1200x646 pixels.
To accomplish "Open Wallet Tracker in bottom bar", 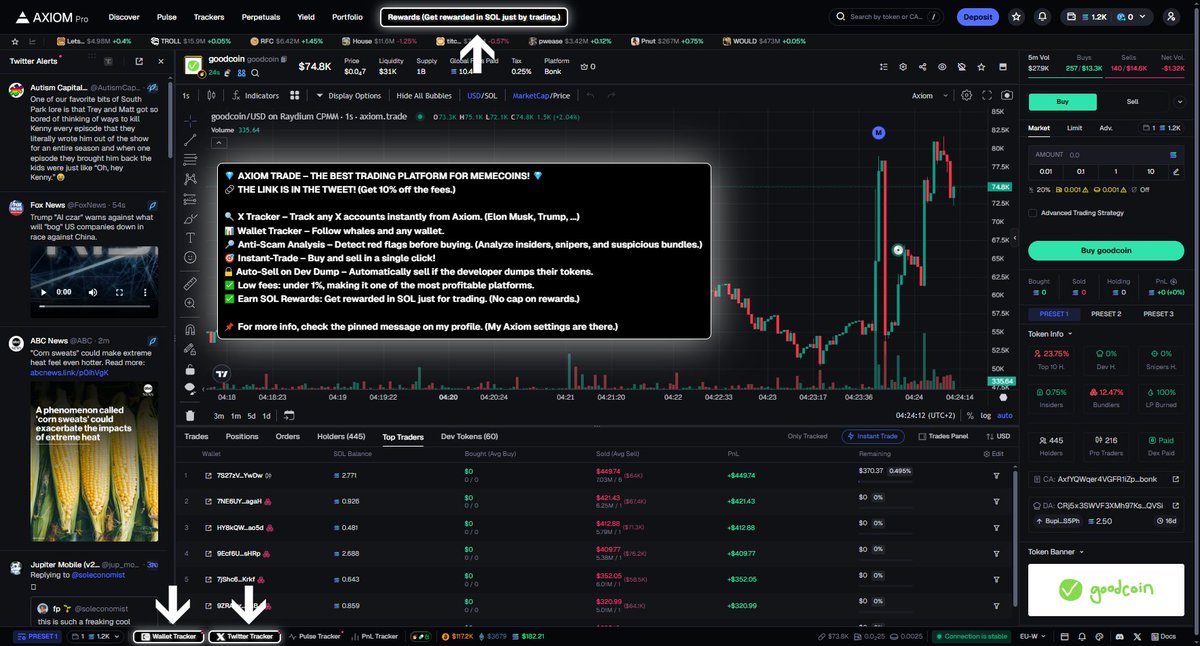I will click(168, 636).
